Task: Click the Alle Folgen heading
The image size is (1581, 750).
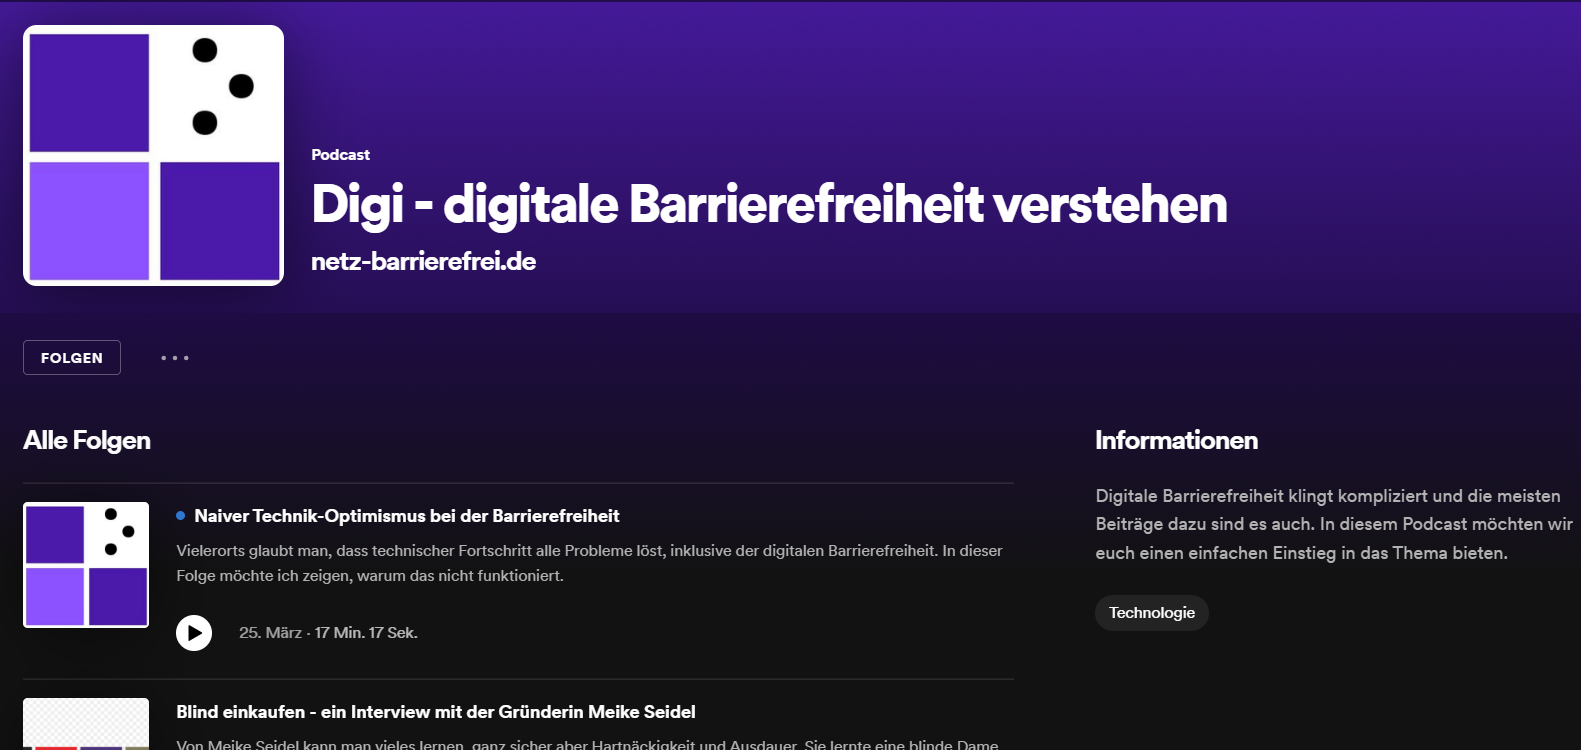Action: click(x=87, y=441)
